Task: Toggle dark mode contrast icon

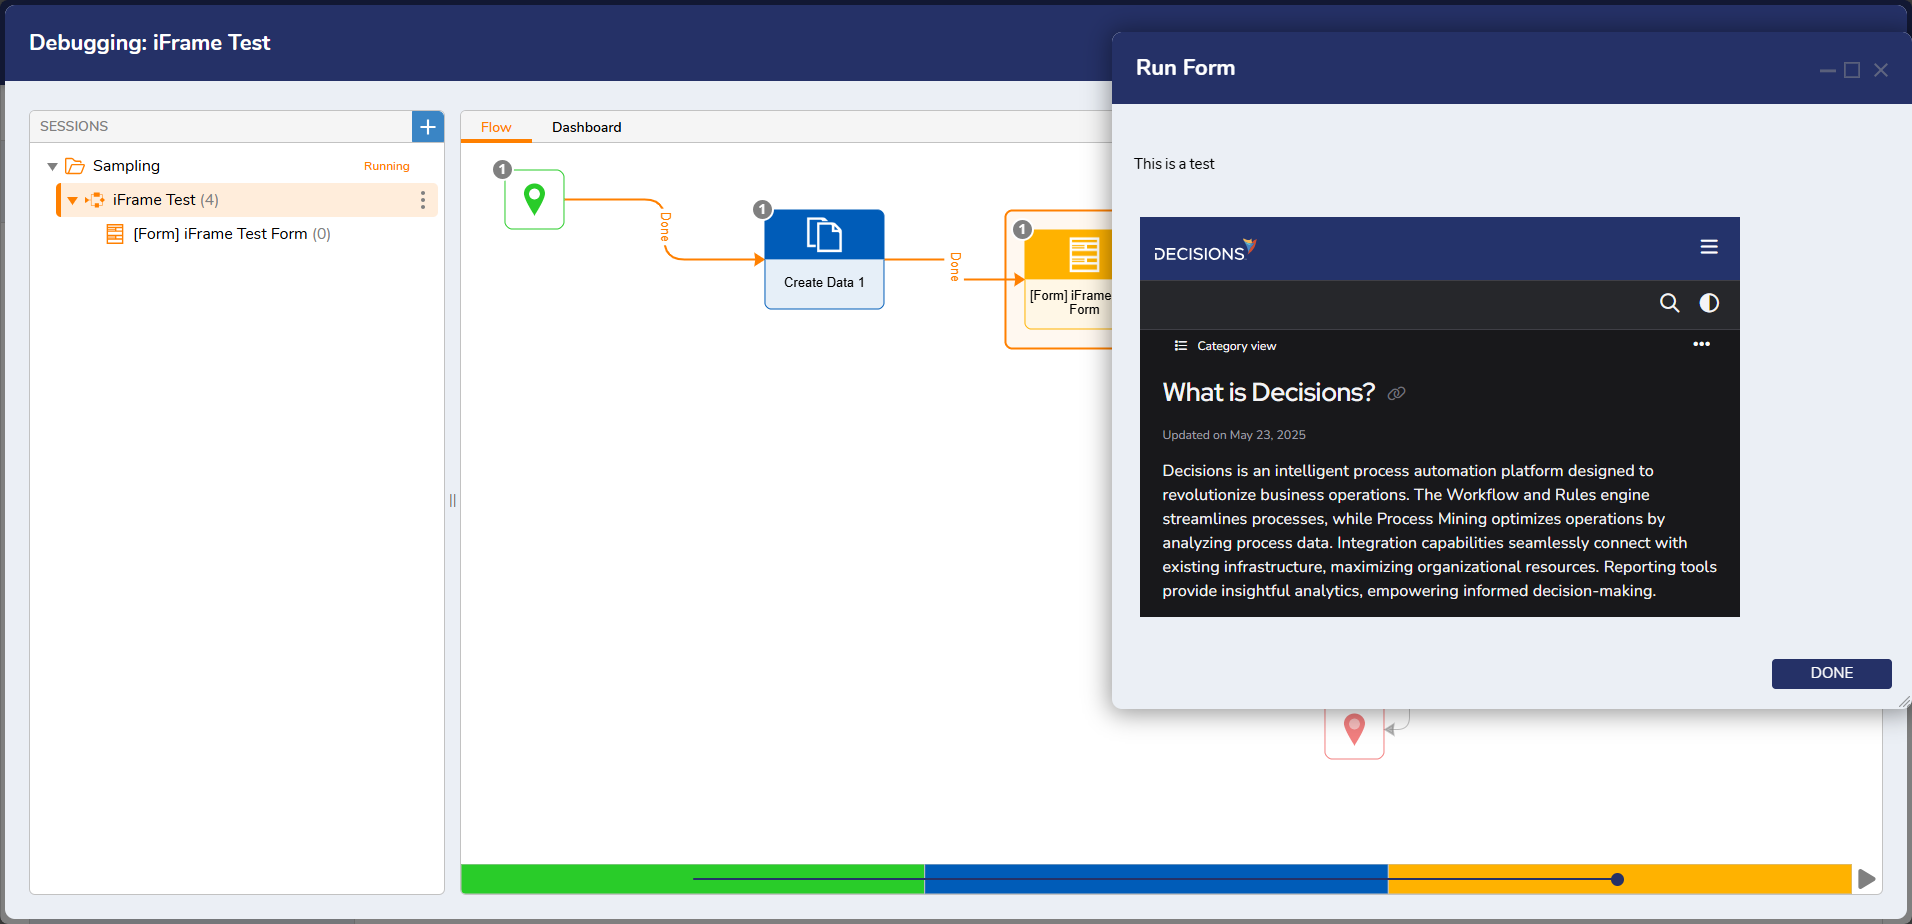Action: click(x=1709, y=303)
